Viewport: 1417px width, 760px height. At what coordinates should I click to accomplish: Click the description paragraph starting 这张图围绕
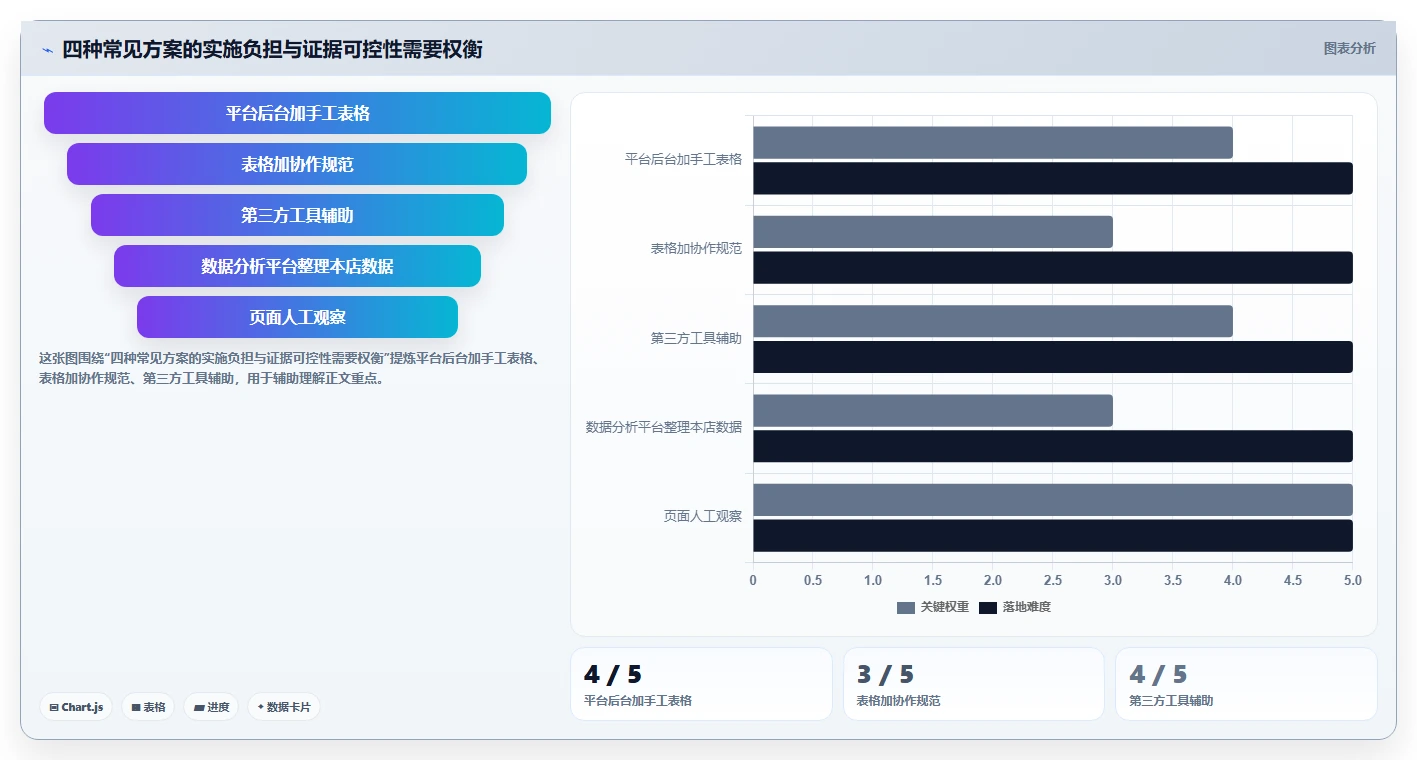(x=290, y=368)
